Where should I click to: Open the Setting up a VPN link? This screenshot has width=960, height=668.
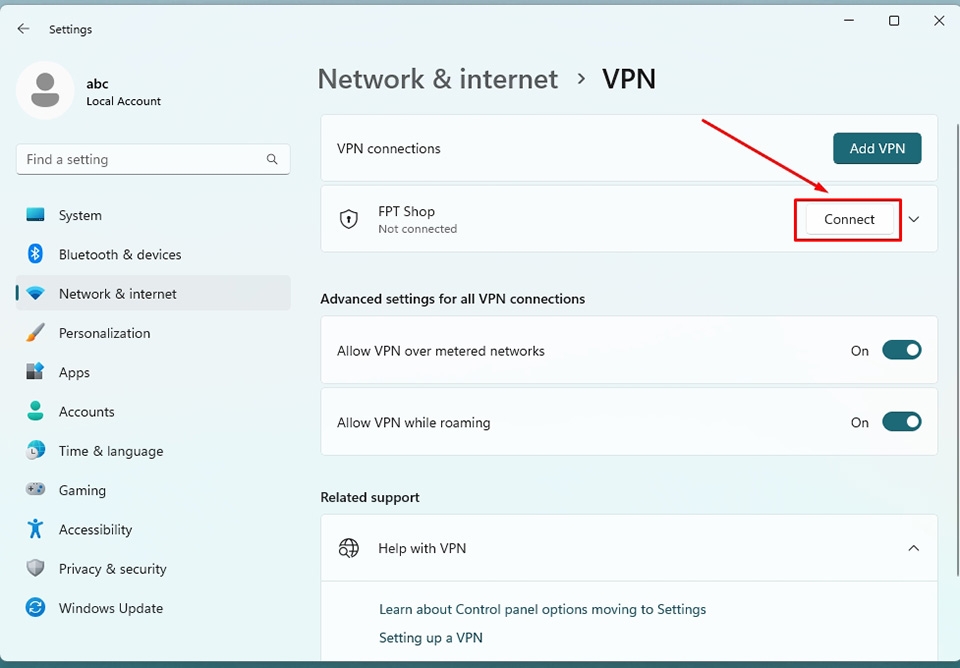430,637
